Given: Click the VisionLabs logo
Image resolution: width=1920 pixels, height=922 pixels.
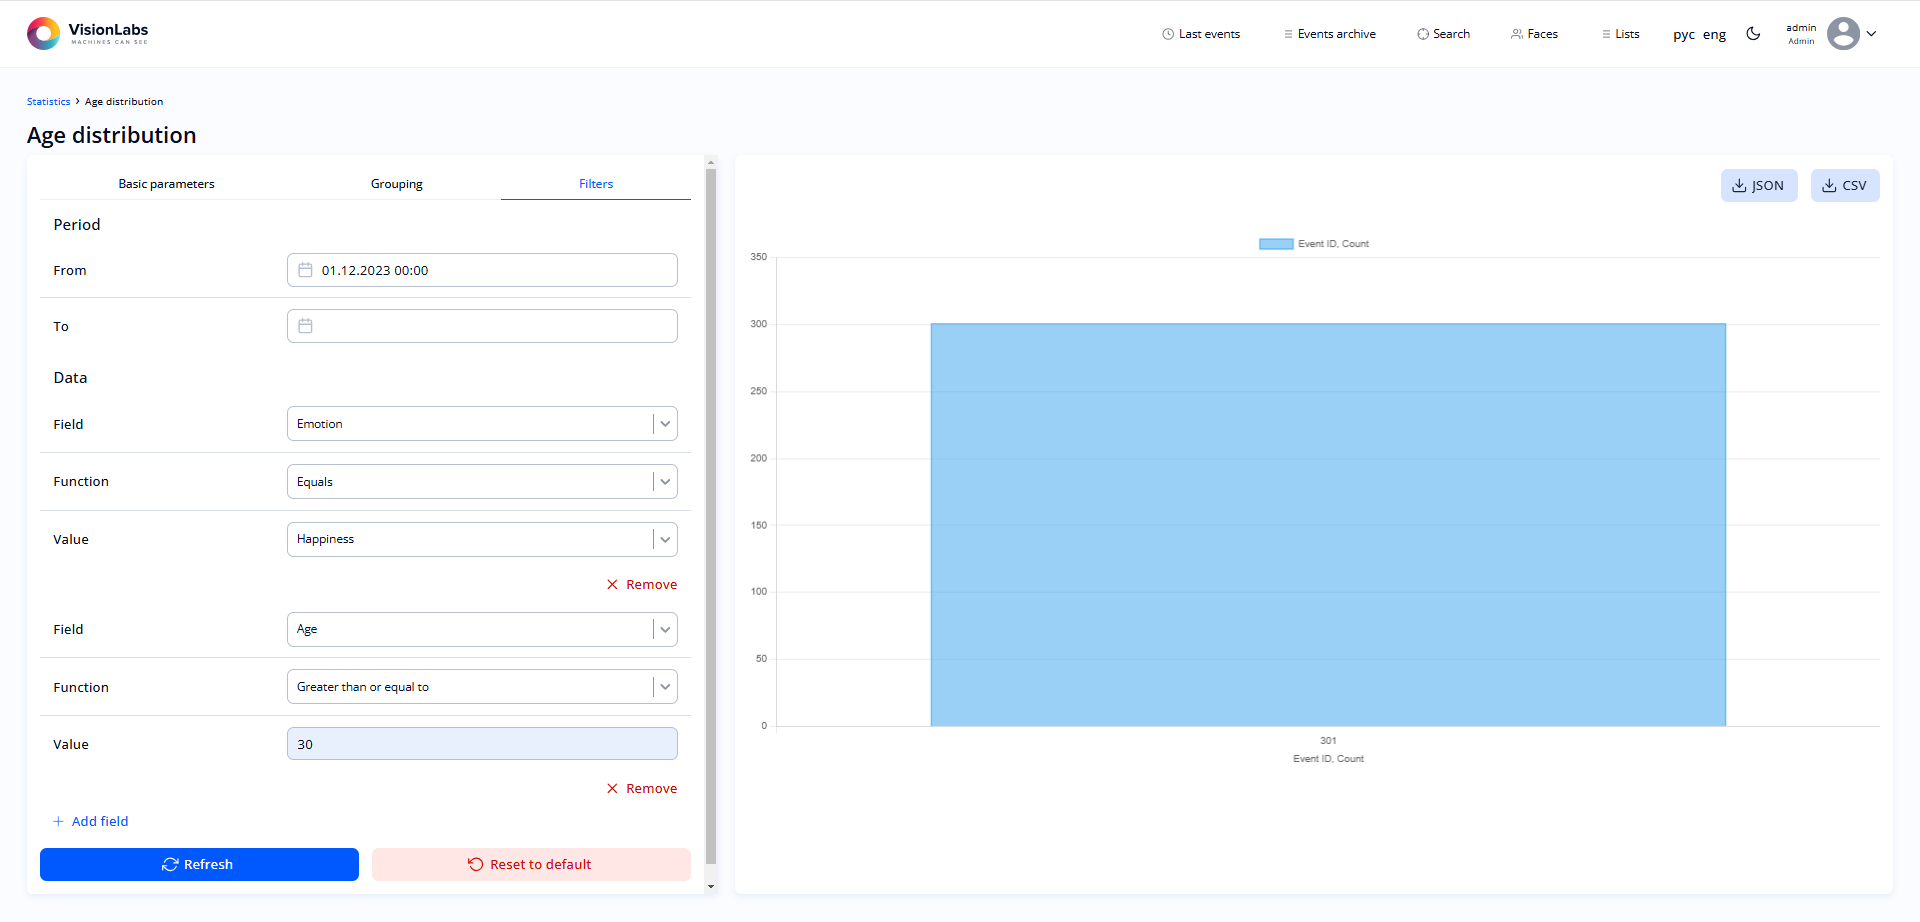Looking at the screenshot, I should (88, 33).
